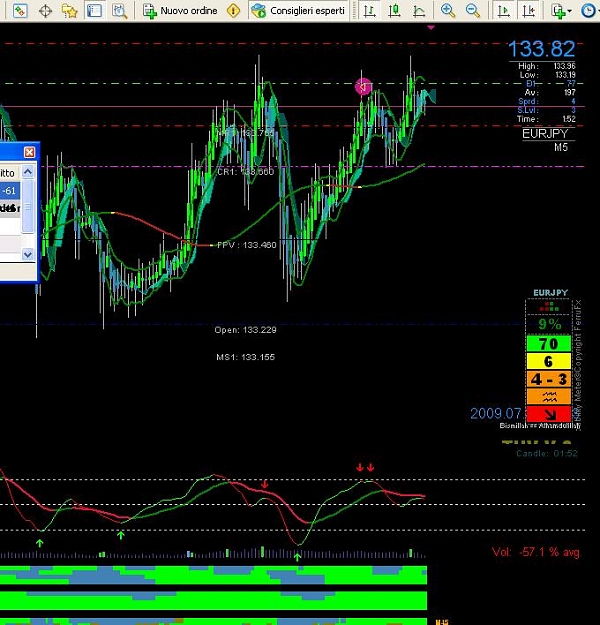Click the Nuovo ordine button
The height and width of the screenshot is (625, 600).
tap(180, 11)
